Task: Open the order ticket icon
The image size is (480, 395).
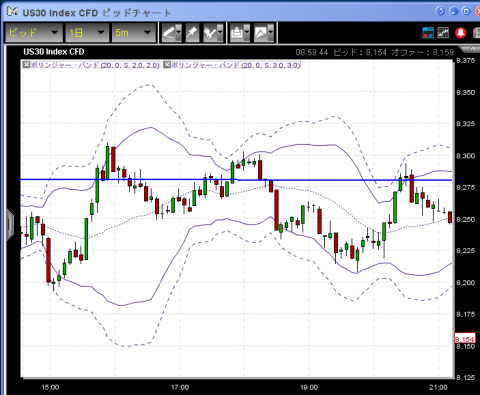Action: 428,33
